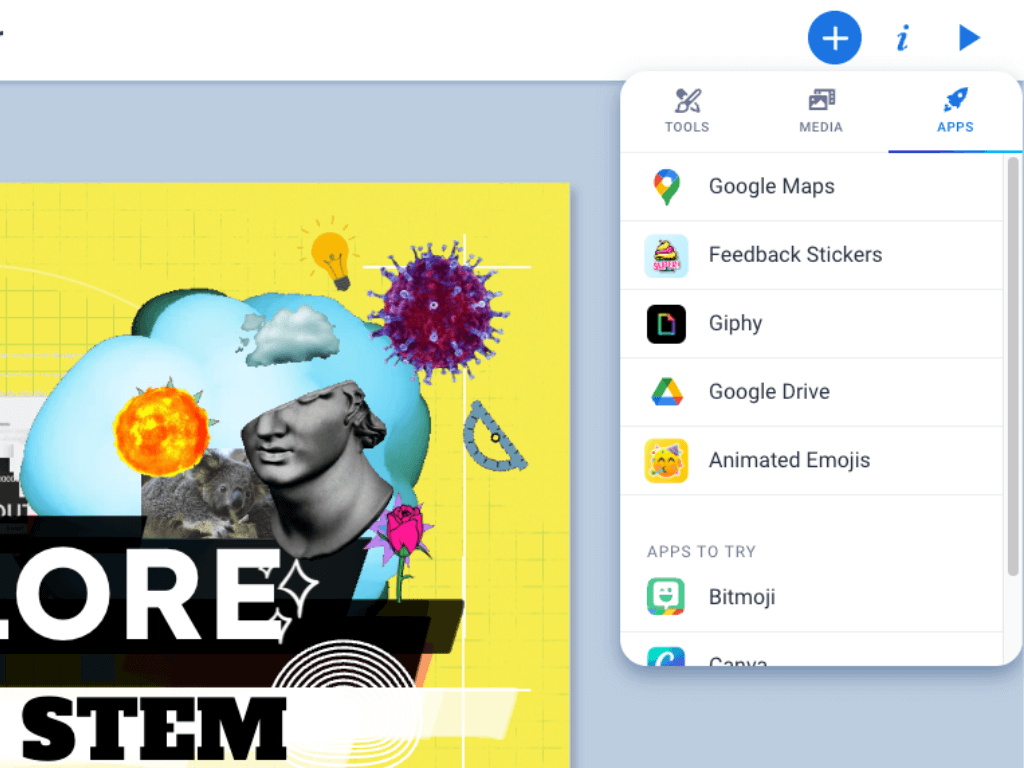1024x768 pixels.
Task: Select the Giphy app icon
Action: pos(666,323)
